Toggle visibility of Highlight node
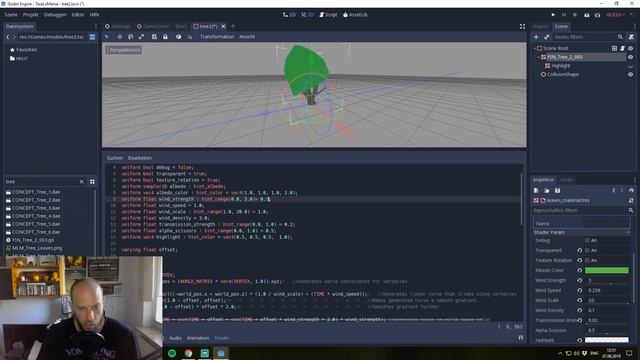 (631, 66)
